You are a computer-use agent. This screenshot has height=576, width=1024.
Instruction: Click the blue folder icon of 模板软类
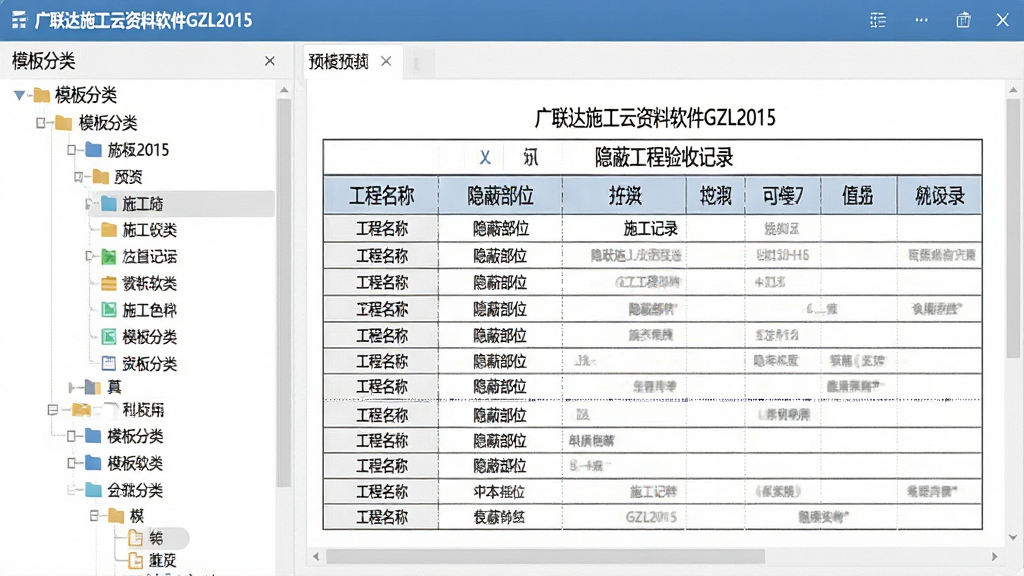point(93,463)
